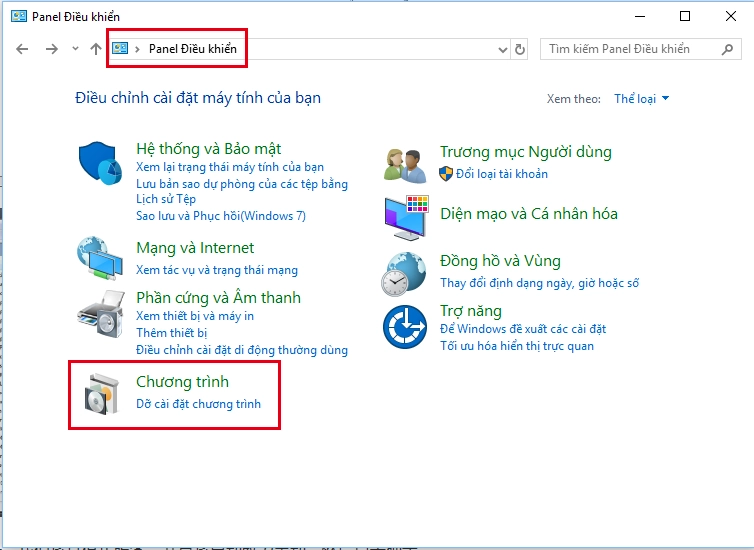The image size is (754, 550).
Task: Open the Xem theo Thể loại dropdown
Action: [x=641, y=99]
